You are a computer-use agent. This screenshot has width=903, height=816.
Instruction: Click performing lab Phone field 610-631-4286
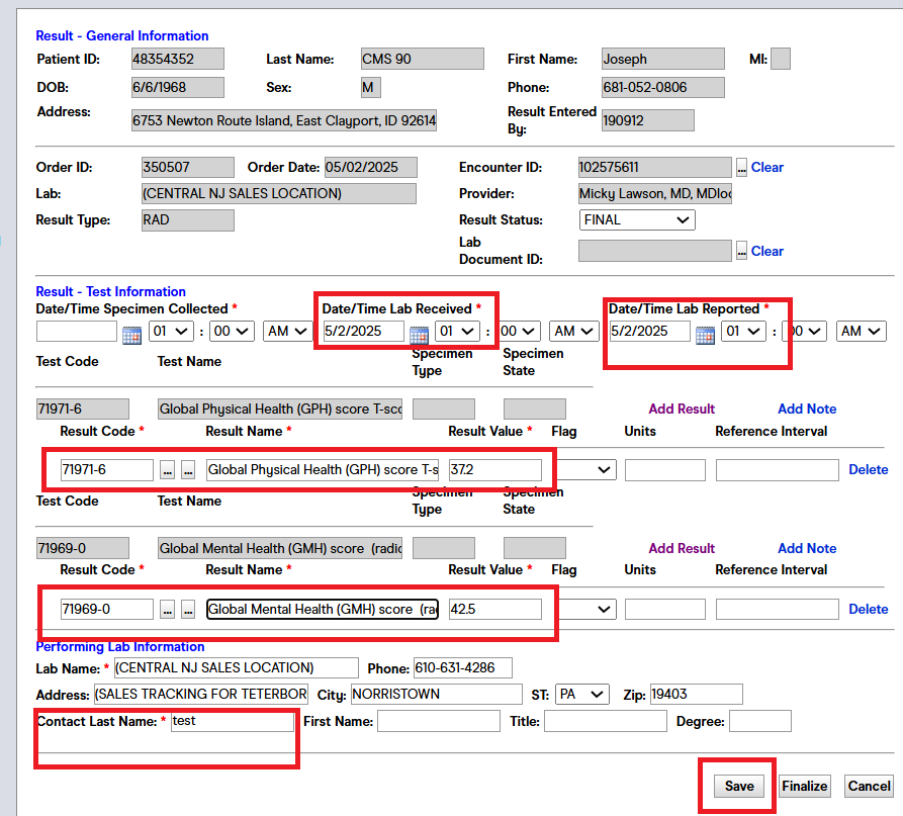click(x=463, y=668)
